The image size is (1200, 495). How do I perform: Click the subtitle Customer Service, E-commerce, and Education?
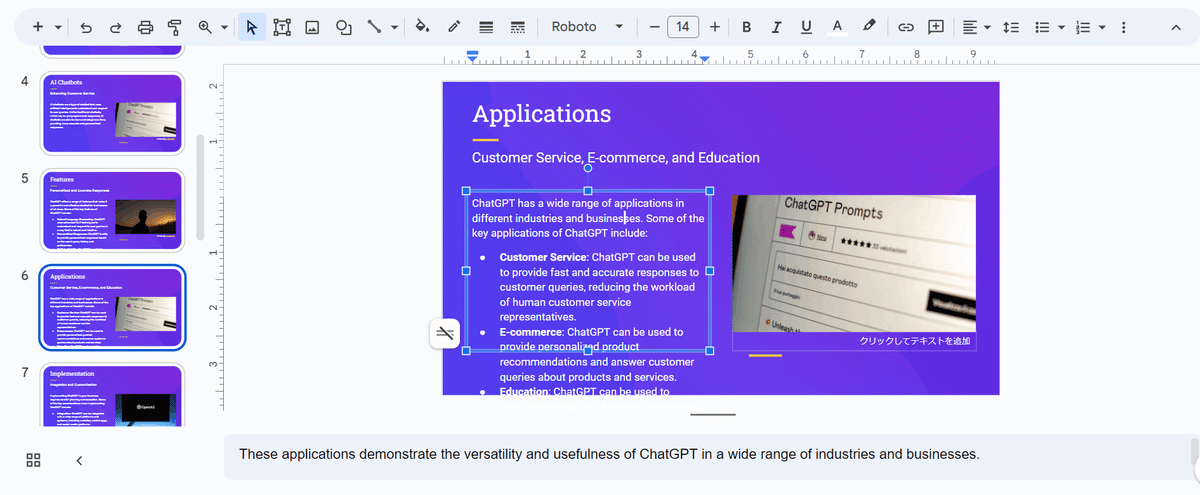(615, 158)
